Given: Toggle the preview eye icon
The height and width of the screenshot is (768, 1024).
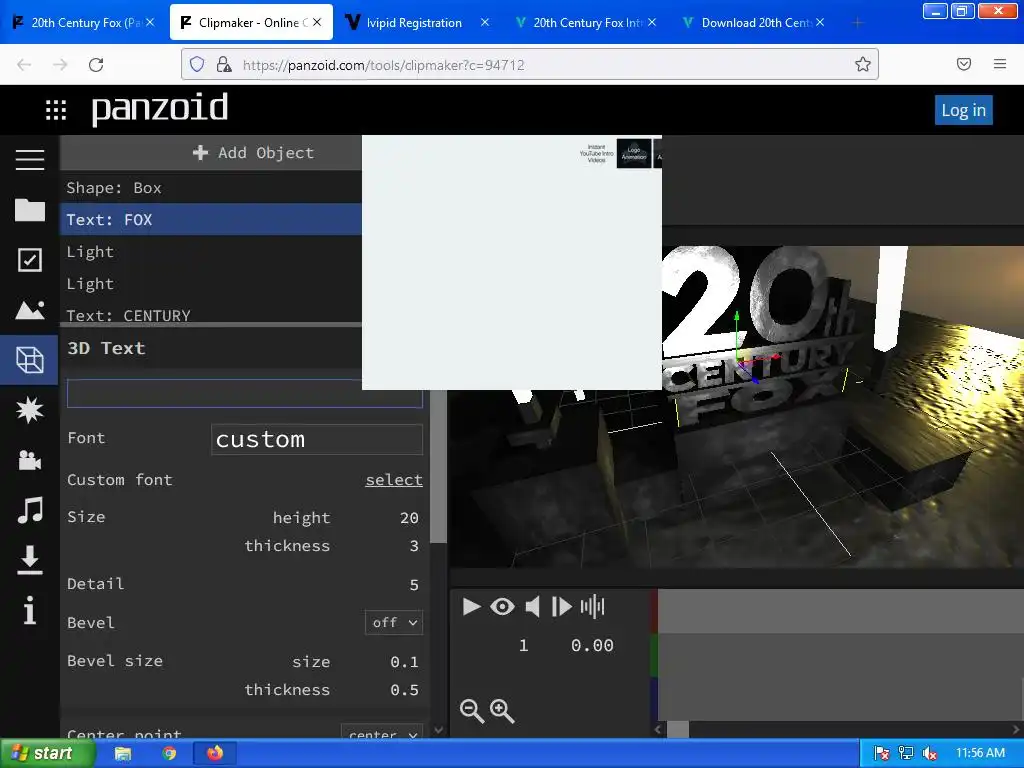Looking at the screenshot, I should [502, 607].
